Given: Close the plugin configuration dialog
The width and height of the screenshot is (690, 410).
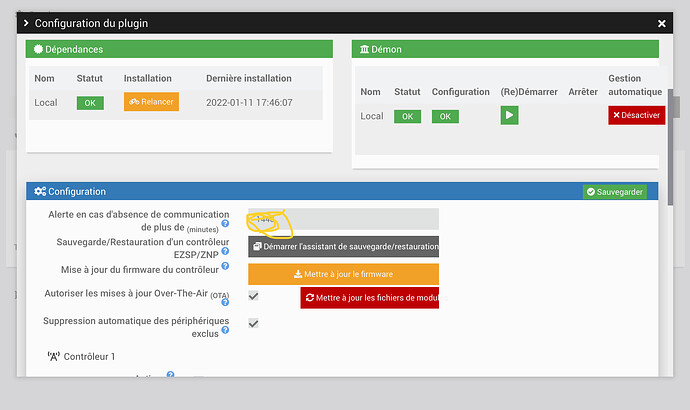Looking at the screenshot, I should click(x=661, y=23).
